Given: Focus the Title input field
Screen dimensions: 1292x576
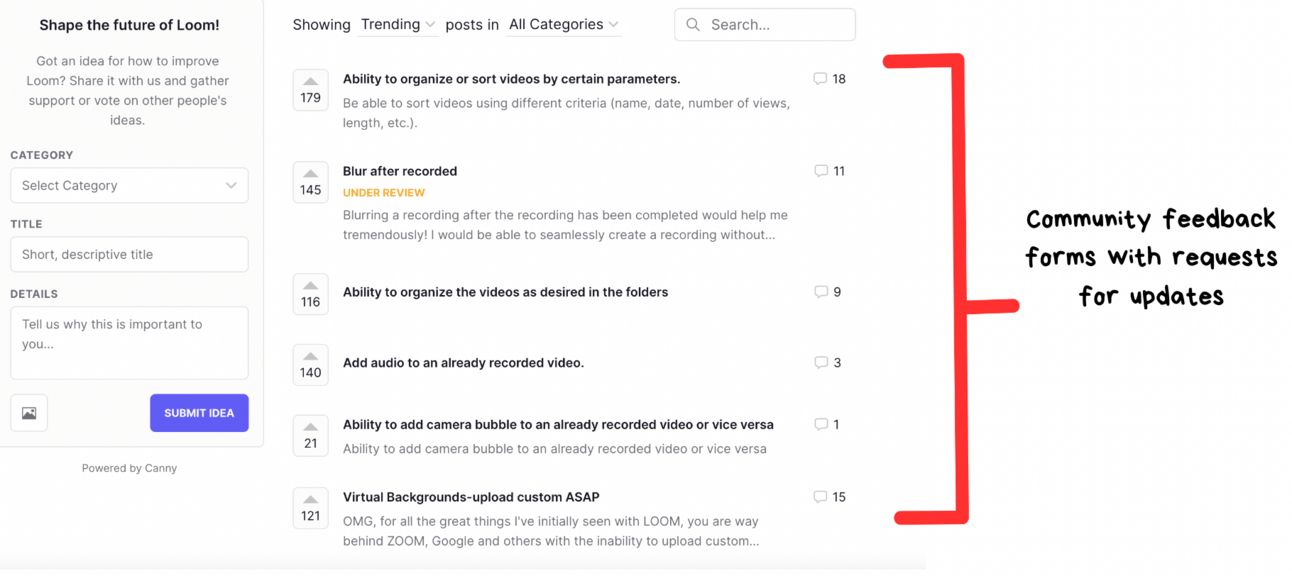Looking at the screenshot, I should tap(129, 254).
